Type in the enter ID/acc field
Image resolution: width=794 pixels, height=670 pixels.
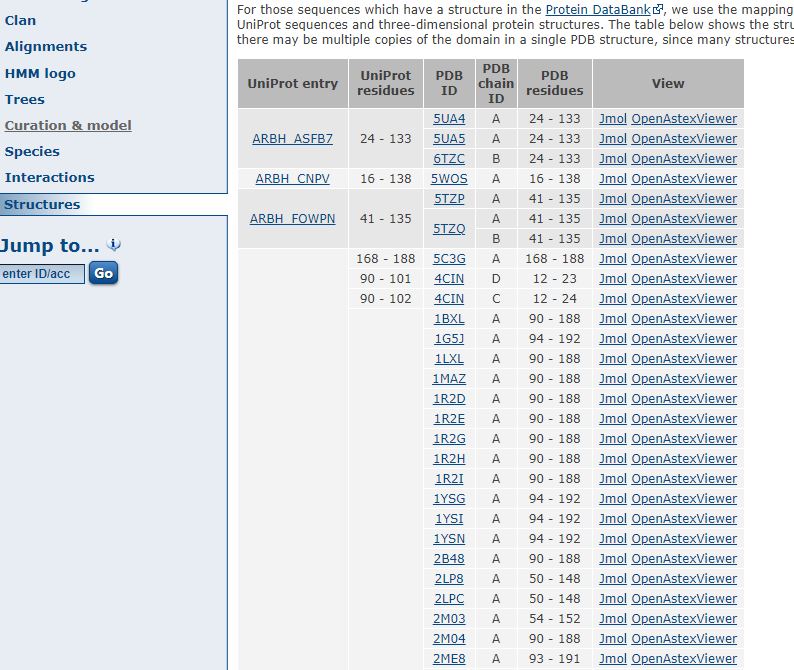click(x=42, y=273)
